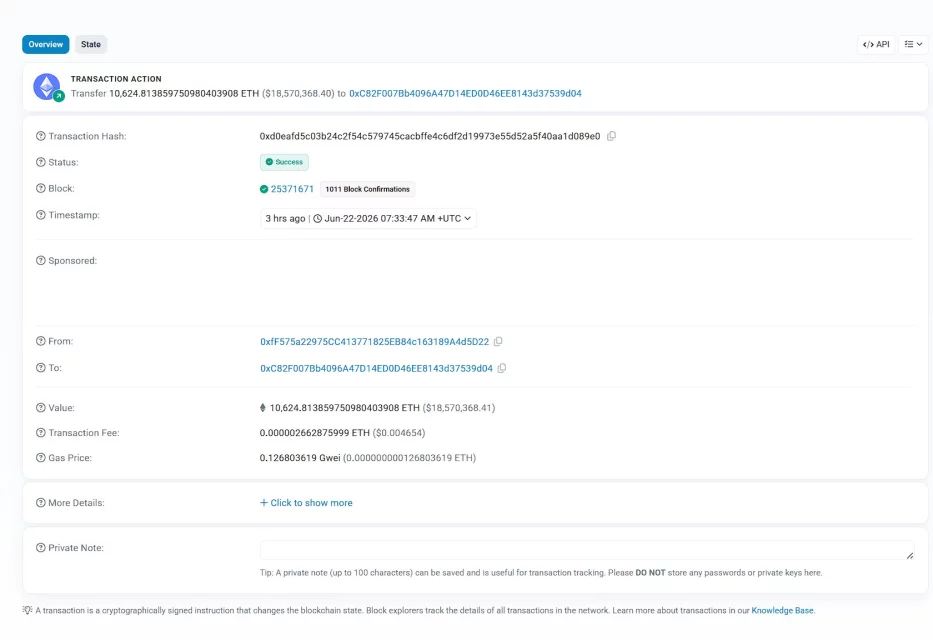Click help icon next to Block
This screenshot has width=933, height=640.
coord(40,189)
